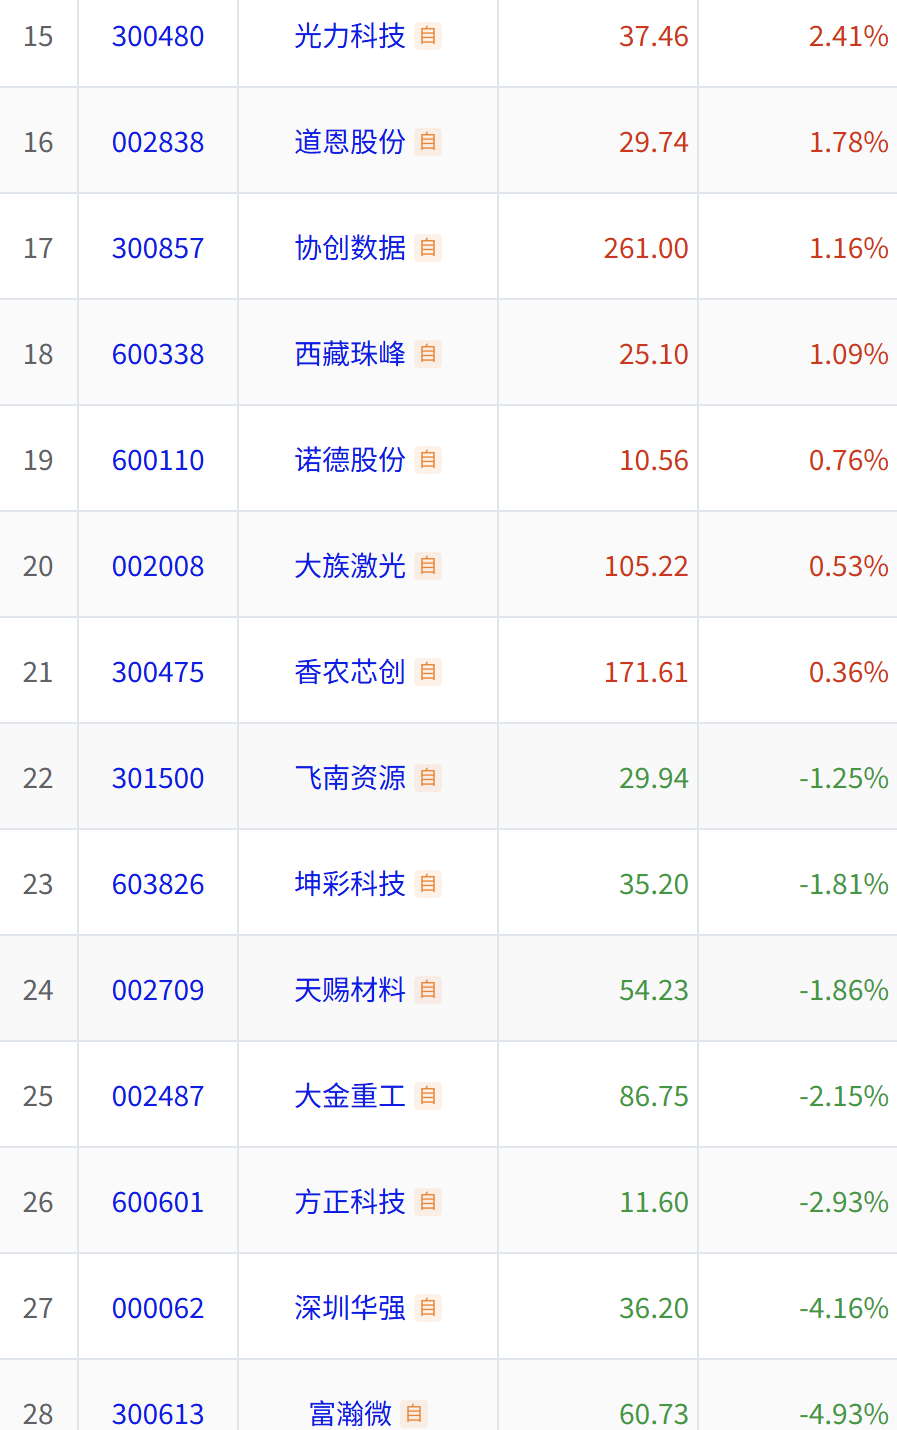897x1430 pixels.
Task: Click the 自 icon beside 道恩股份
Action: pos(428,142)
